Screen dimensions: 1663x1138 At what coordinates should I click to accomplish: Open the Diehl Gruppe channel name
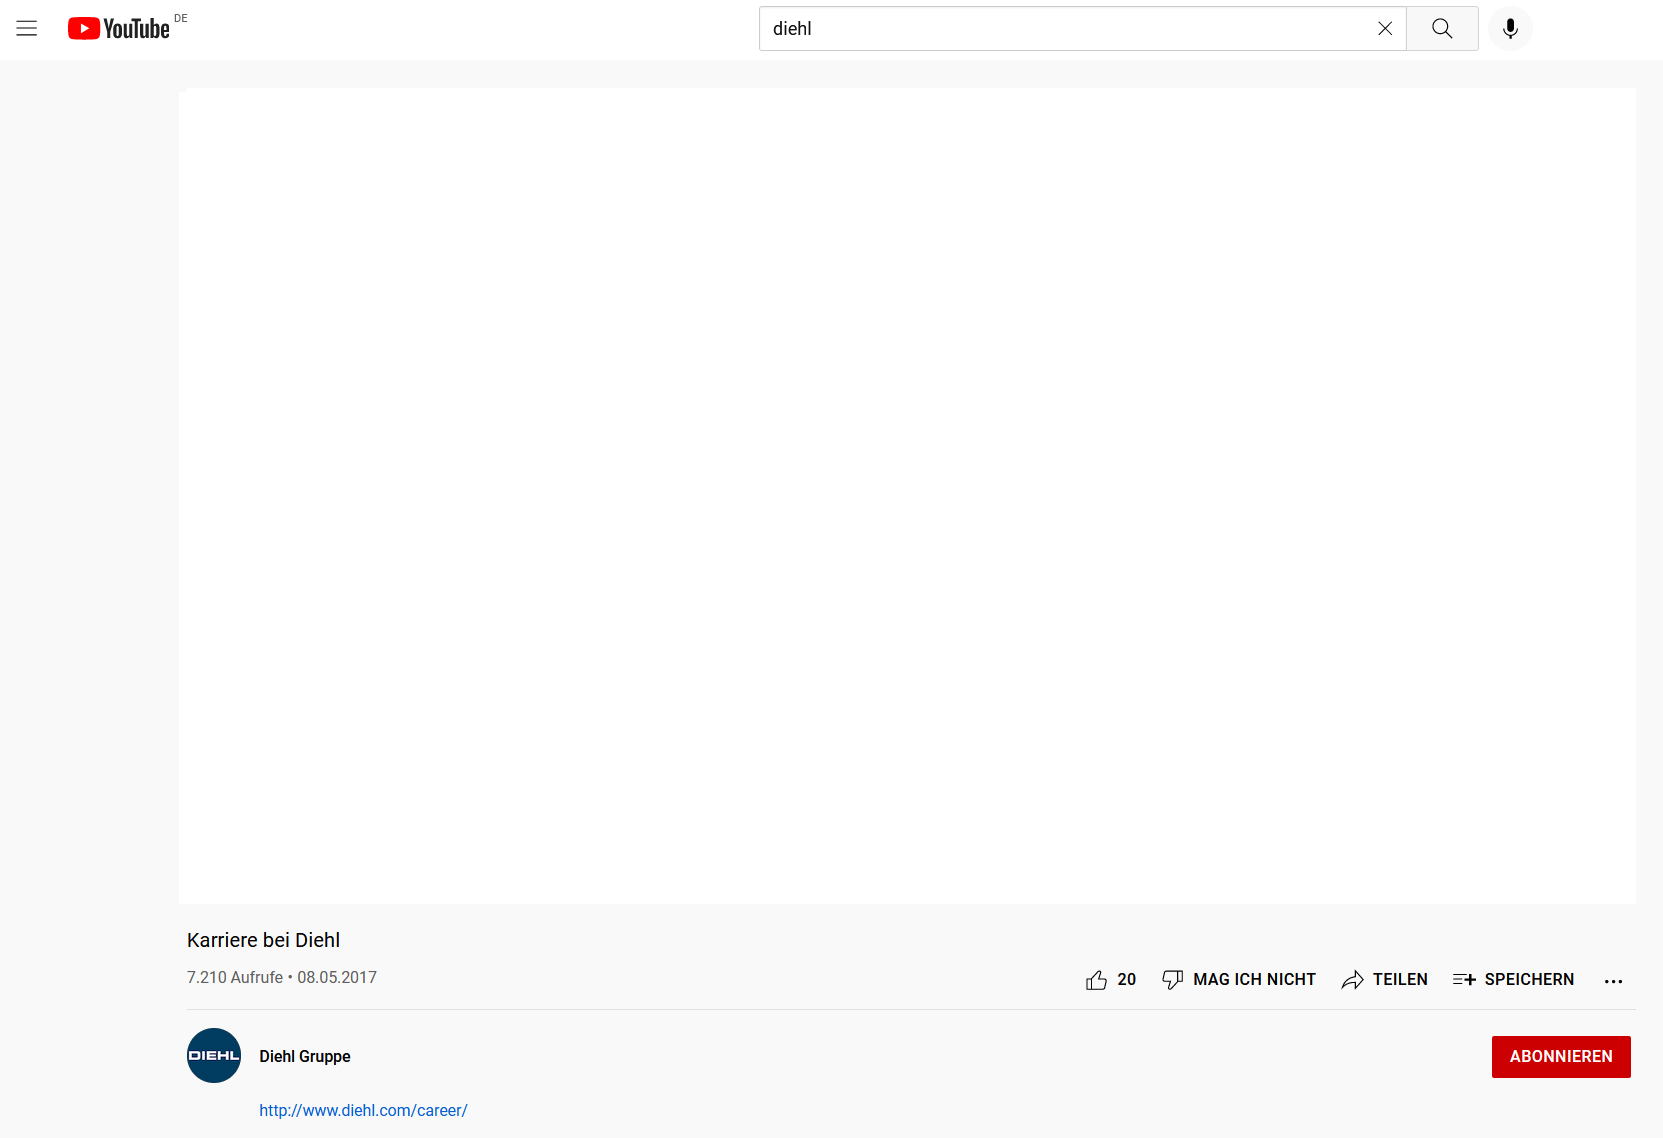coord(305,1057)
